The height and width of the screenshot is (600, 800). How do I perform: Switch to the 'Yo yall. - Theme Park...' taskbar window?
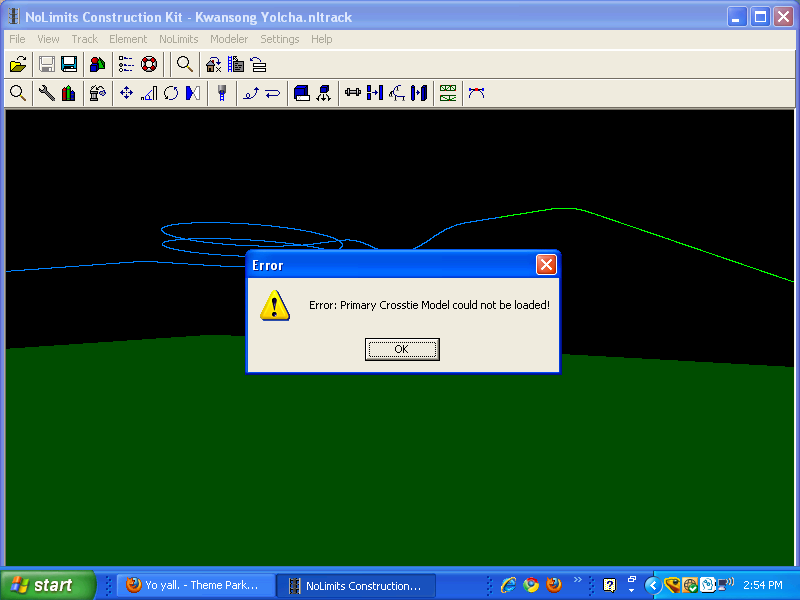(x=196, y=585)
